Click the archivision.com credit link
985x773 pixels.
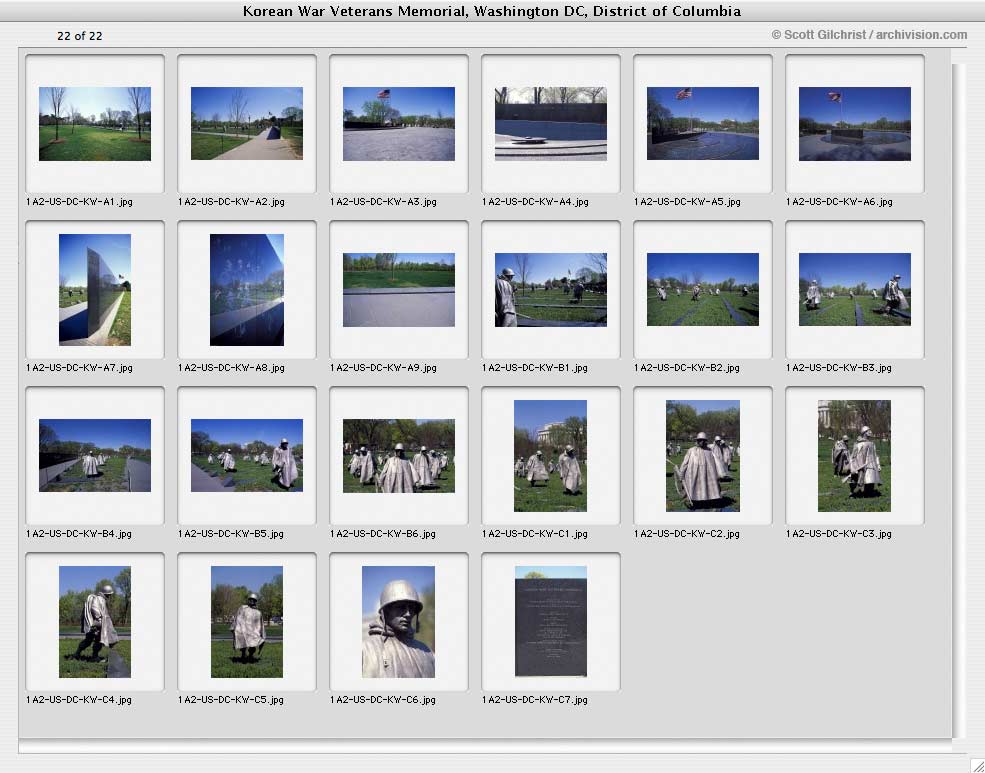pos(922,35)
